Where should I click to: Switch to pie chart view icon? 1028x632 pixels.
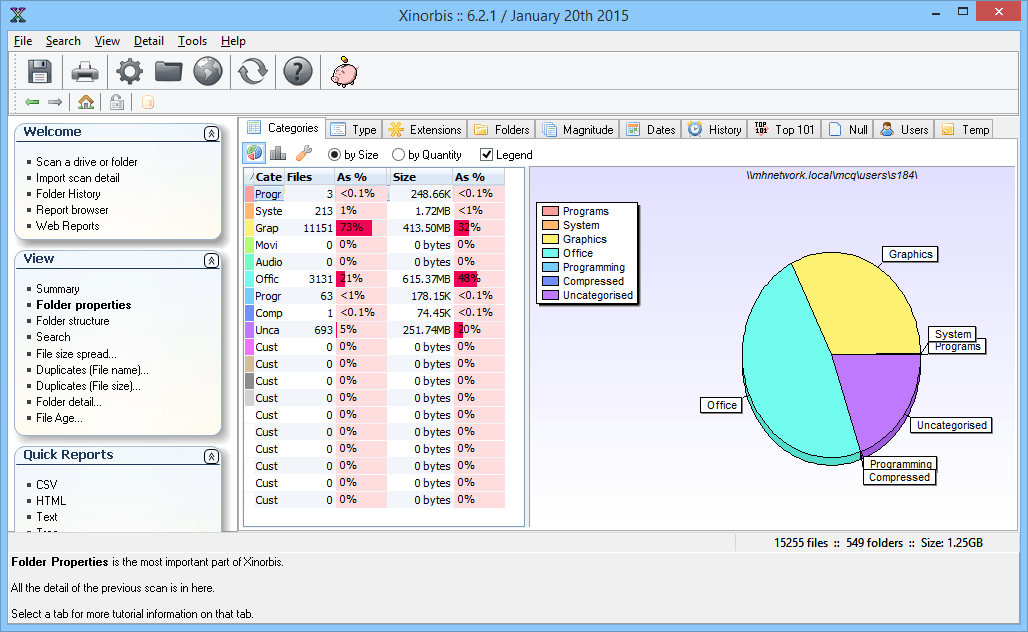(254, 153)
